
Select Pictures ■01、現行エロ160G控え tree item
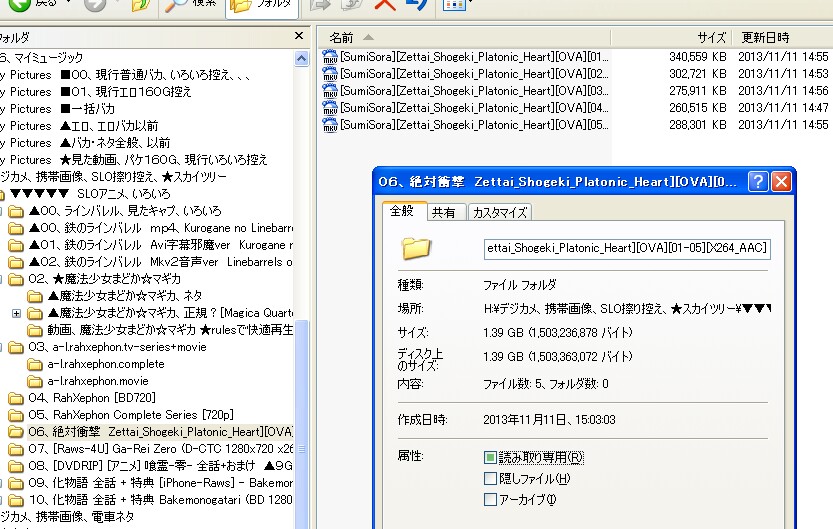click(x=96, y=92)
